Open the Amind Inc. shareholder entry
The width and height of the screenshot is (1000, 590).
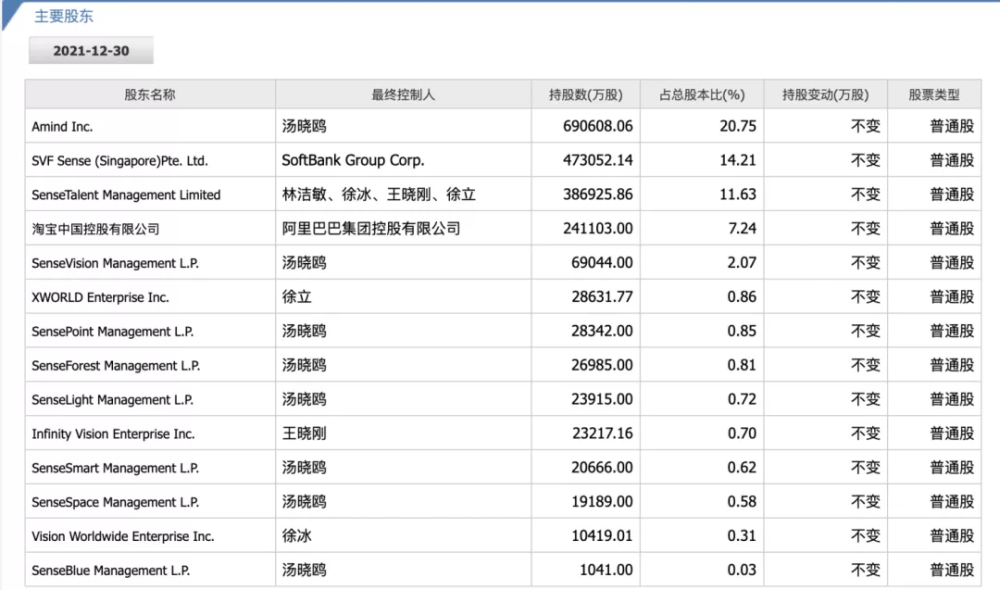coord(62,126)
